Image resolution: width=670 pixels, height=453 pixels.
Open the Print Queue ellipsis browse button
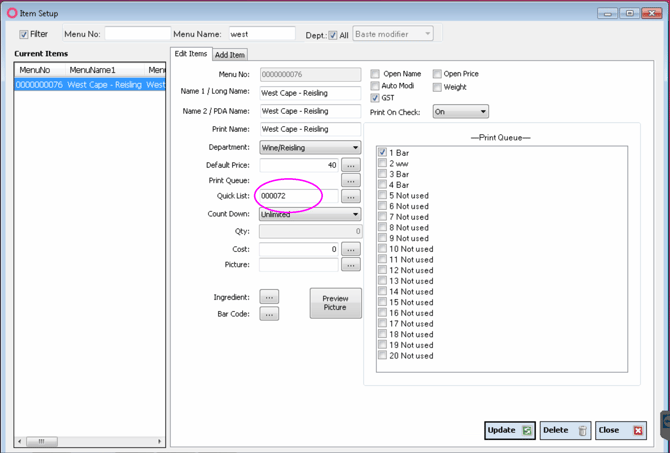[x=351, y=180]
